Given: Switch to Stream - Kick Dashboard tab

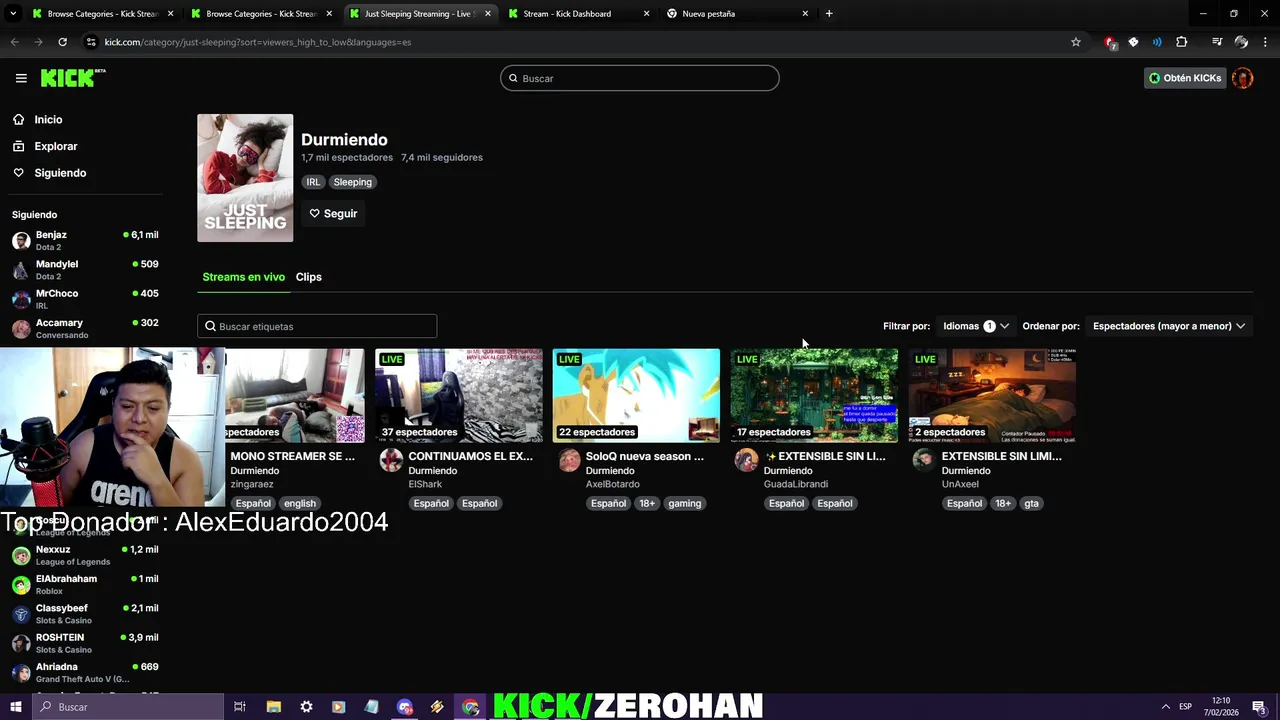Looking at the screenshot, I should [x=580, y=14].
